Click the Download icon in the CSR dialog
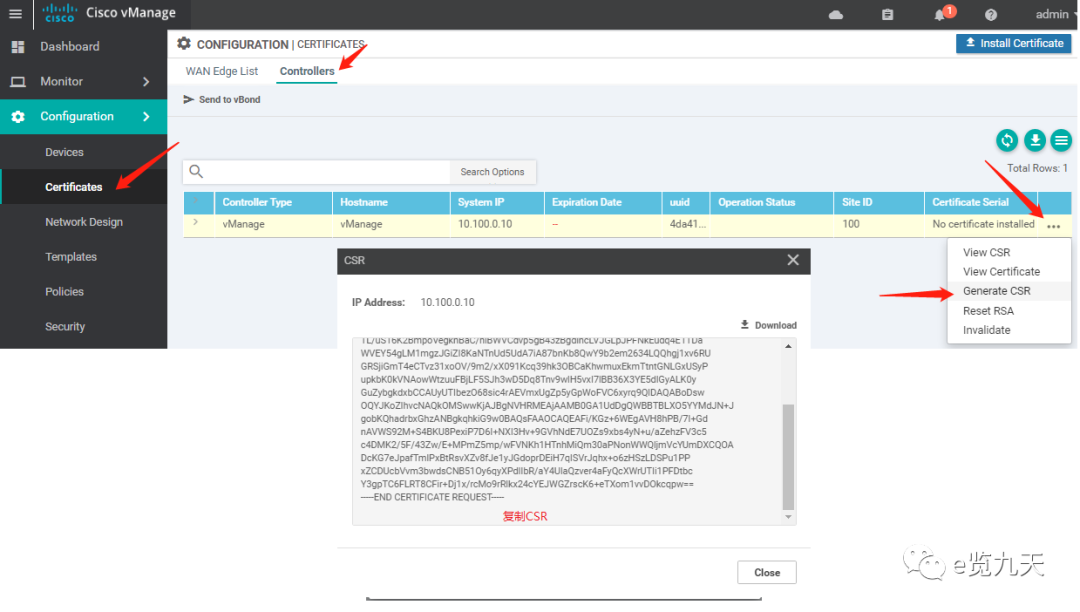This screenshot has width=1080, height=612. click(x=768, y=325)
